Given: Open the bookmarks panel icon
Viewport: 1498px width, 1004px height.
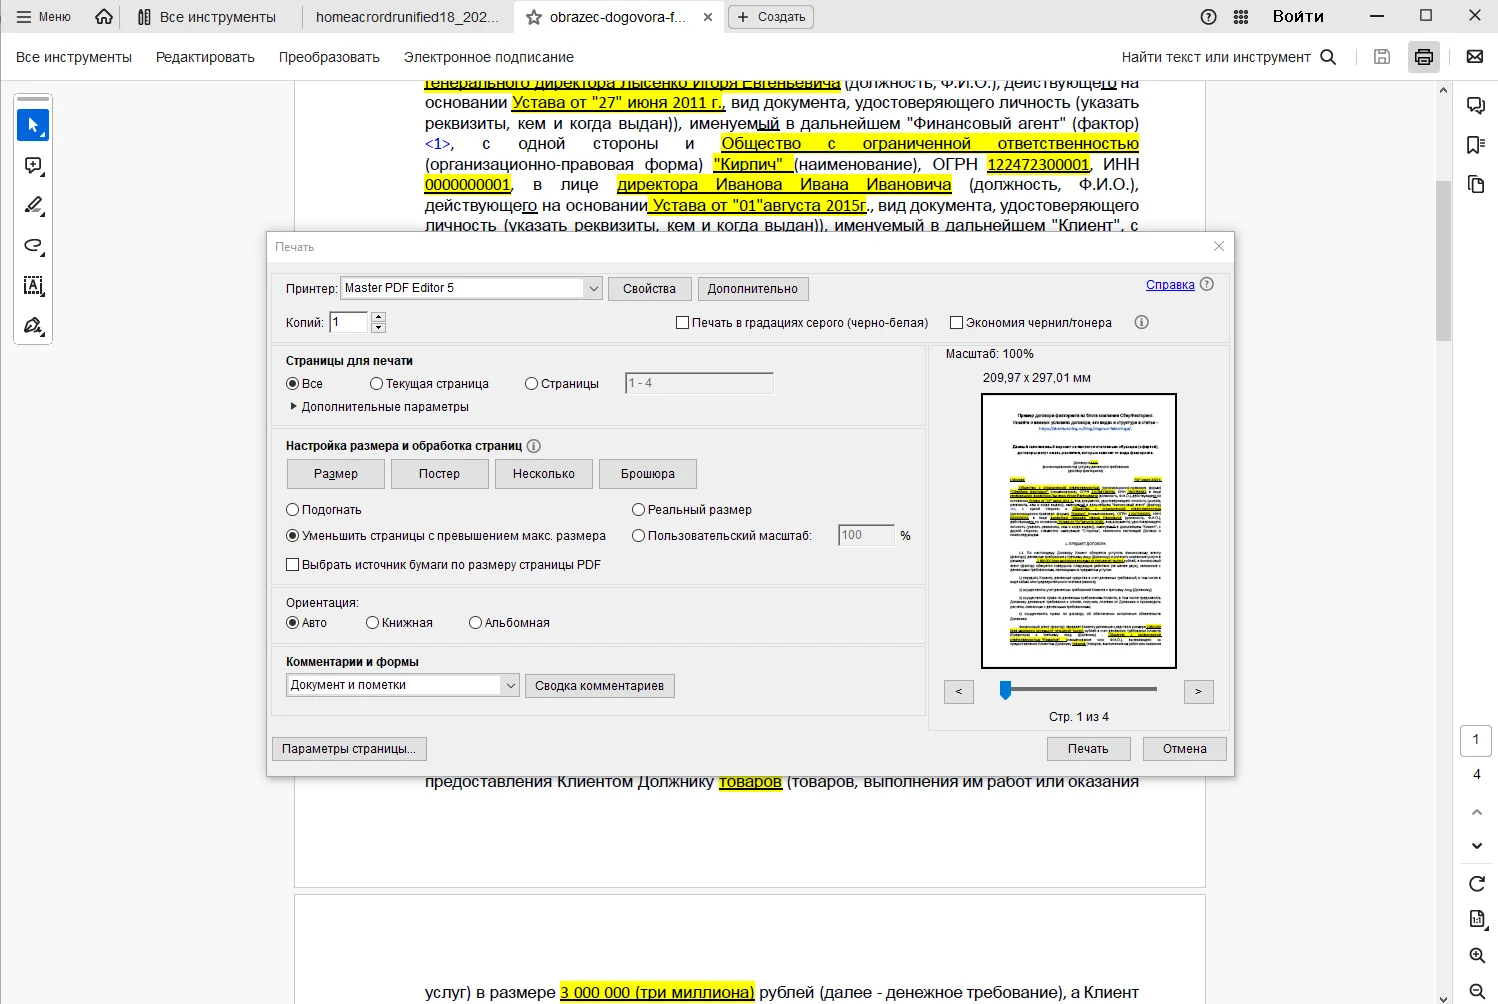Looking at the screenshot, I should tap(1476, 145).
